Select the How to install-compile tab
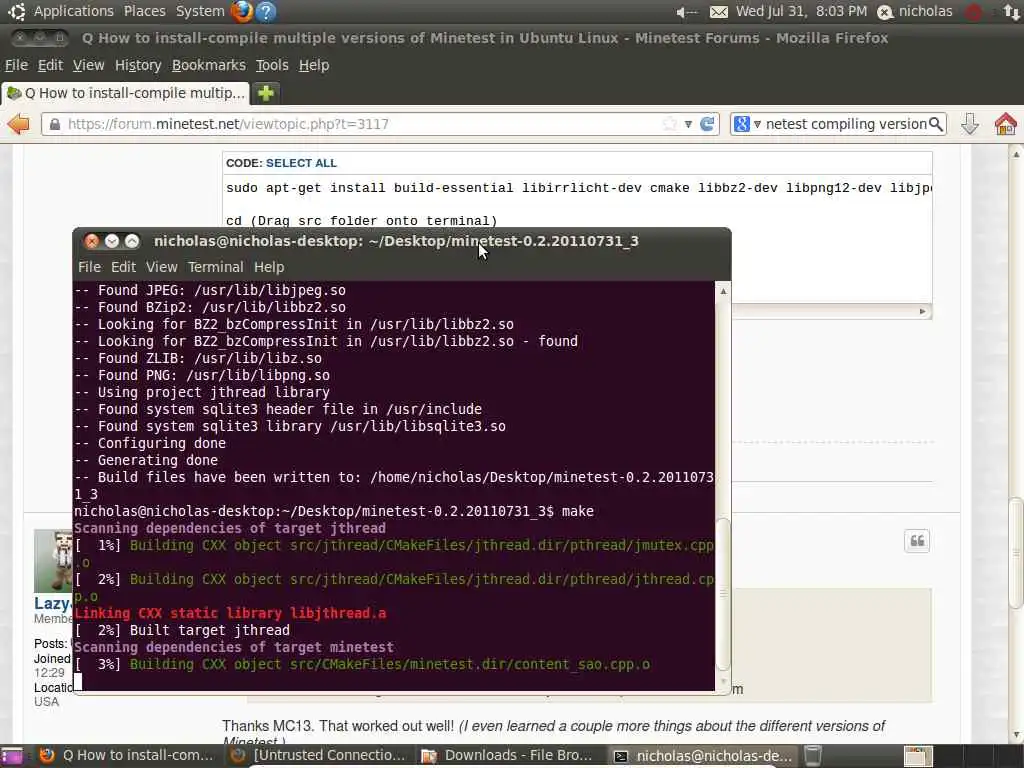This screenshot has width=1024, height=768. (x=125, y=93)
